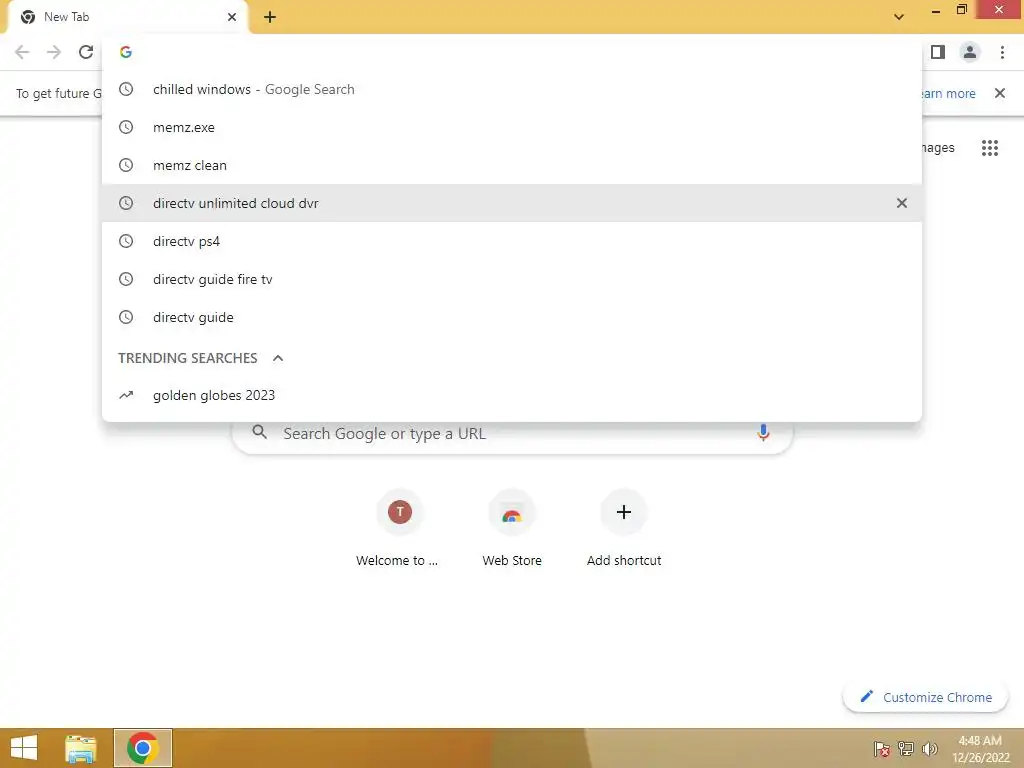Toggle the Chrome side panel icon
The image size is (1024, 768).
coord(938,52)
